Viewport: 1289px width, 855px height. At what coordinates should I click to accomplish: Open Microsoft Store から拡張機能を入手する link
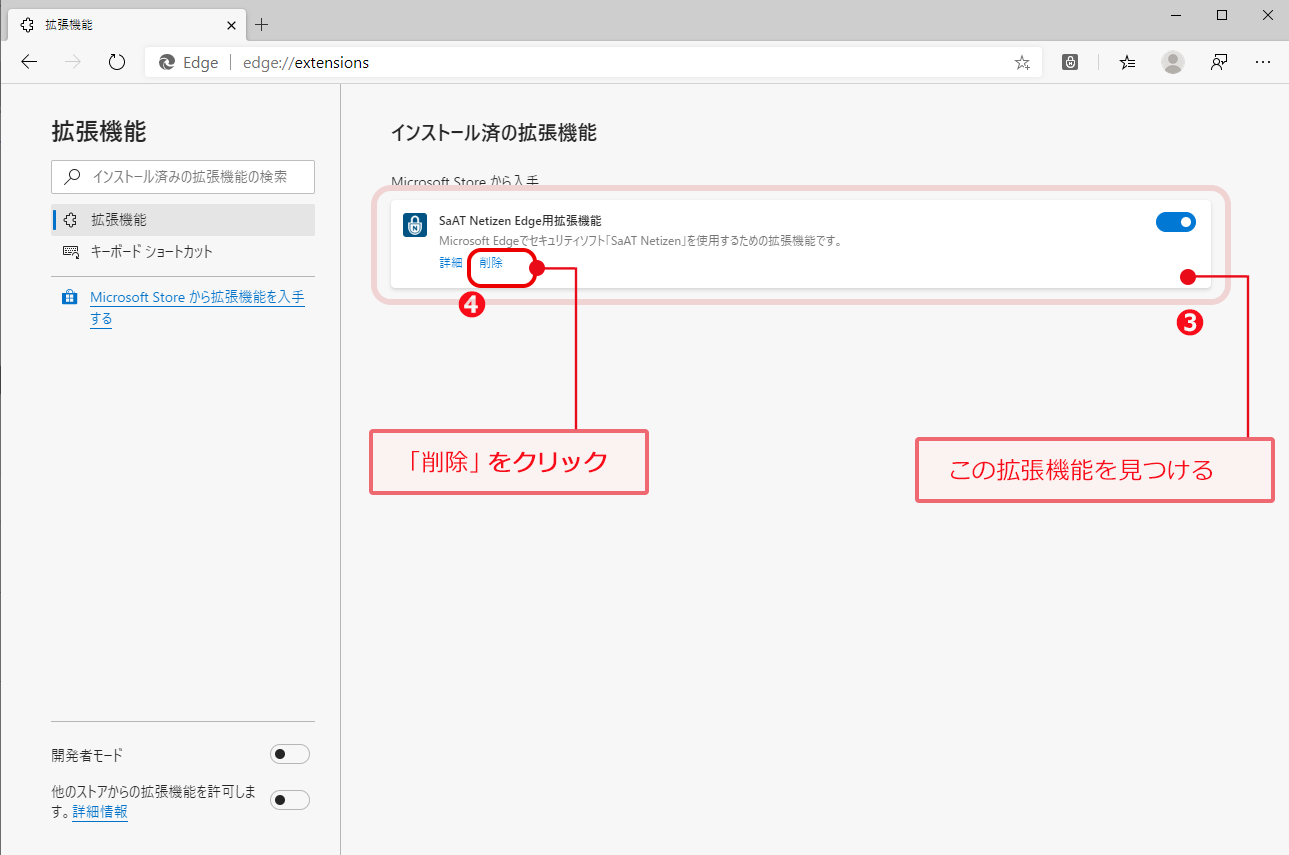point(197,297)
